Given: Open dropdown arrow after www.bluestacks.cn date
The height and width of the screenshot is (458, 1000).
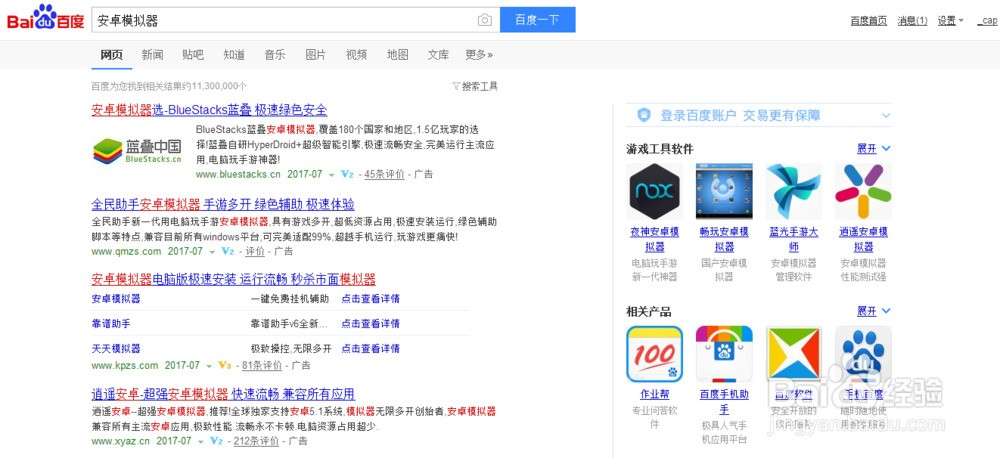Looking at the screenshot, I should pos(332,175).
